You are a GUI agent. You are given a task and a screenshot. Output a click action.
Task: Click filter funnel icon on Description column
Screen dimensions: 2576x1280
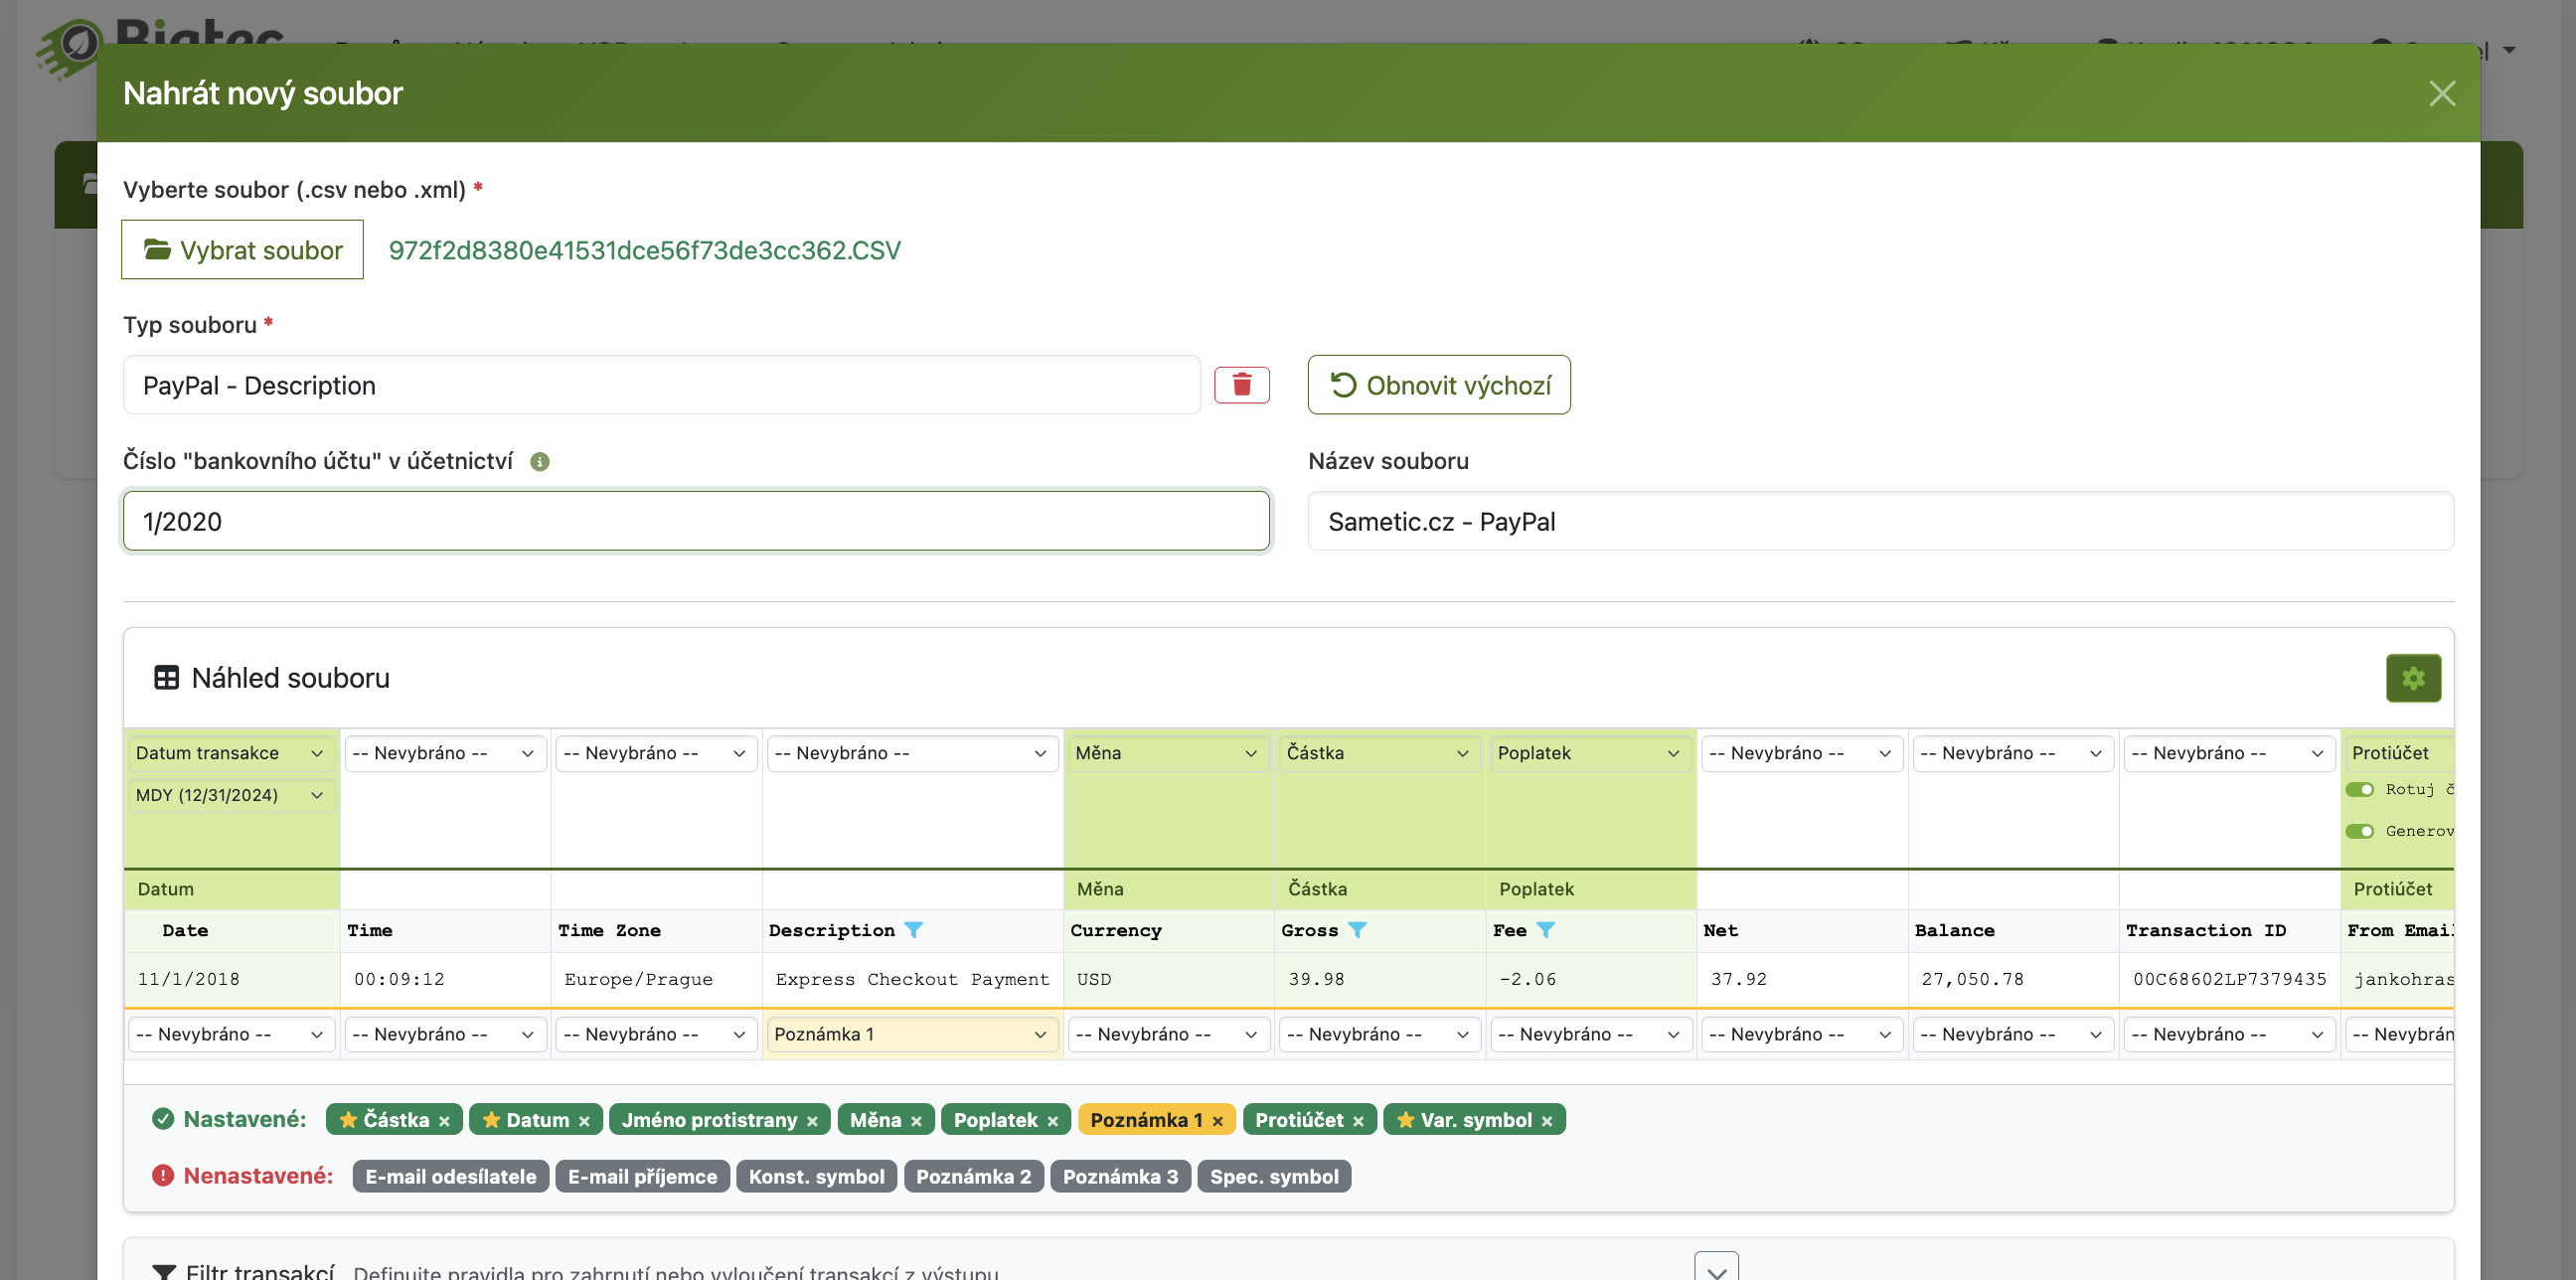pos(913,930)
